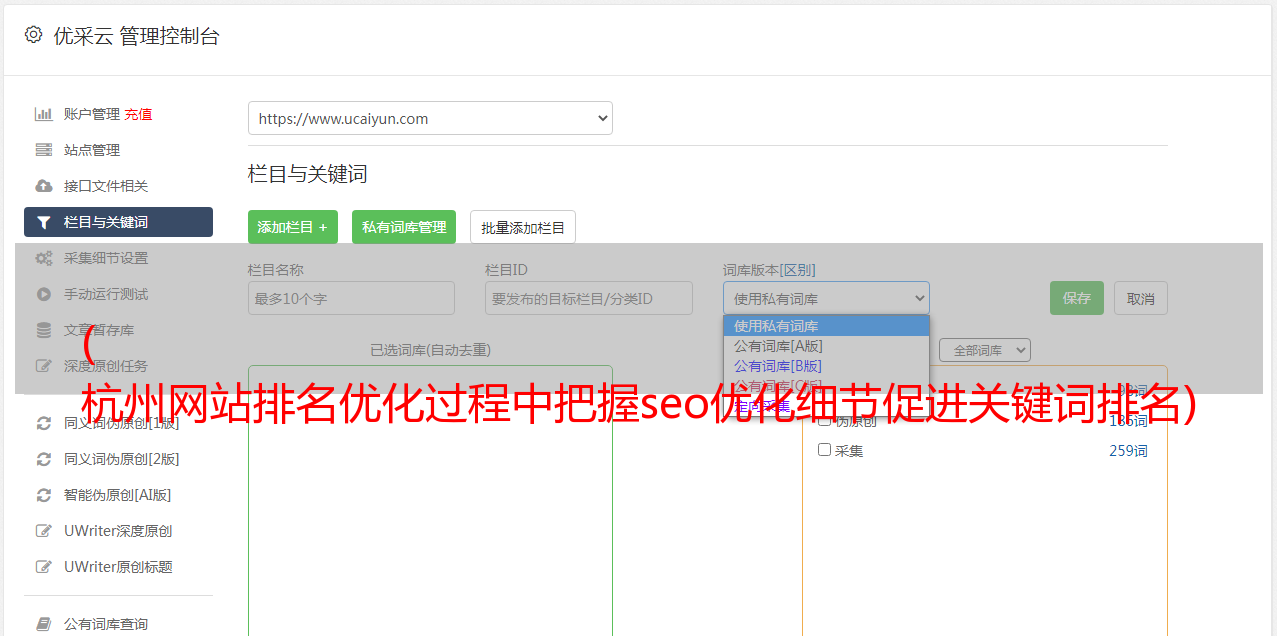Click the 259词 count link

[x=1128, y=451]
